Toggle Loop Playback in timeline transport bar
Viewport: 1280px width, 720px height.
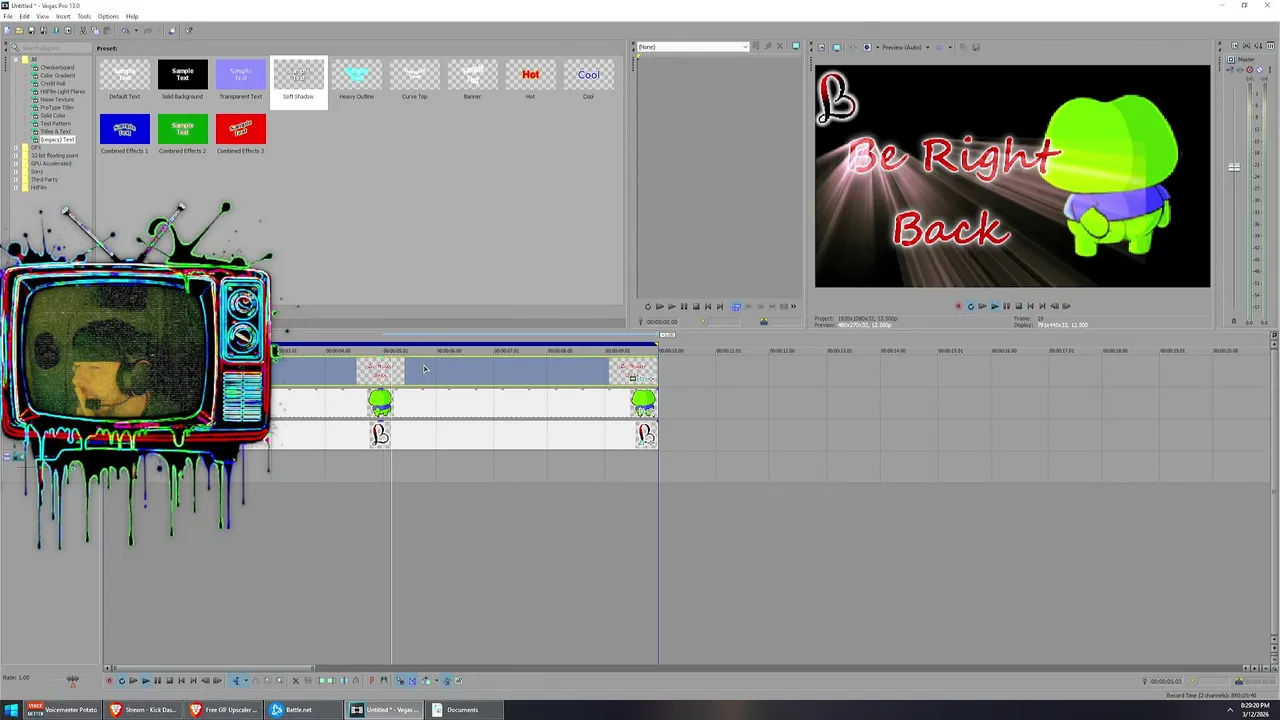pos(122,681)
